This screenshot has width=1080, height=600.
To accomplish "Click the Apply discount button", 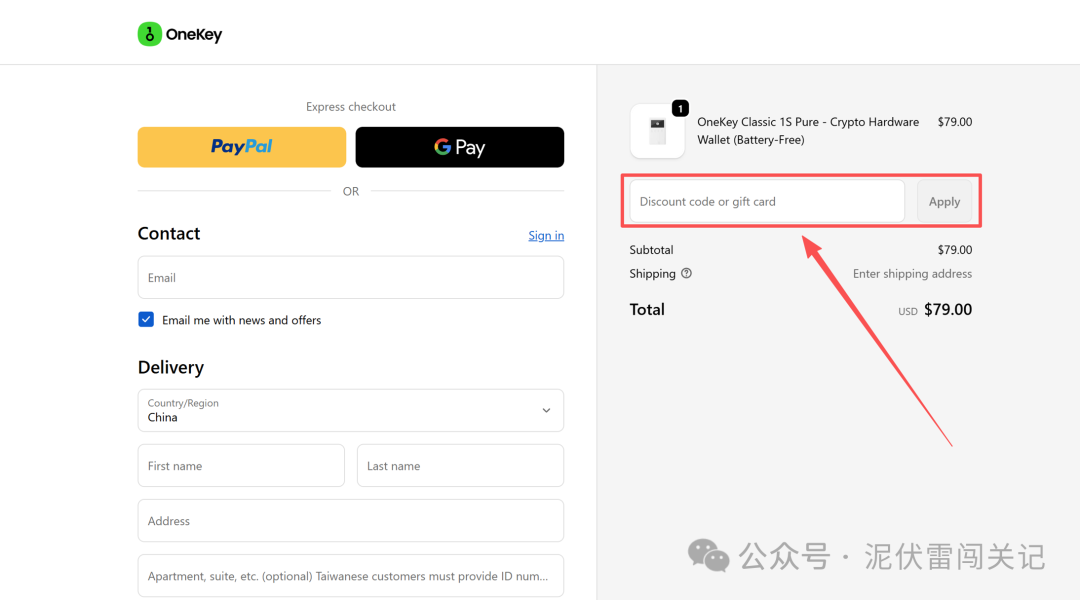I will click(x=944, y=201).
